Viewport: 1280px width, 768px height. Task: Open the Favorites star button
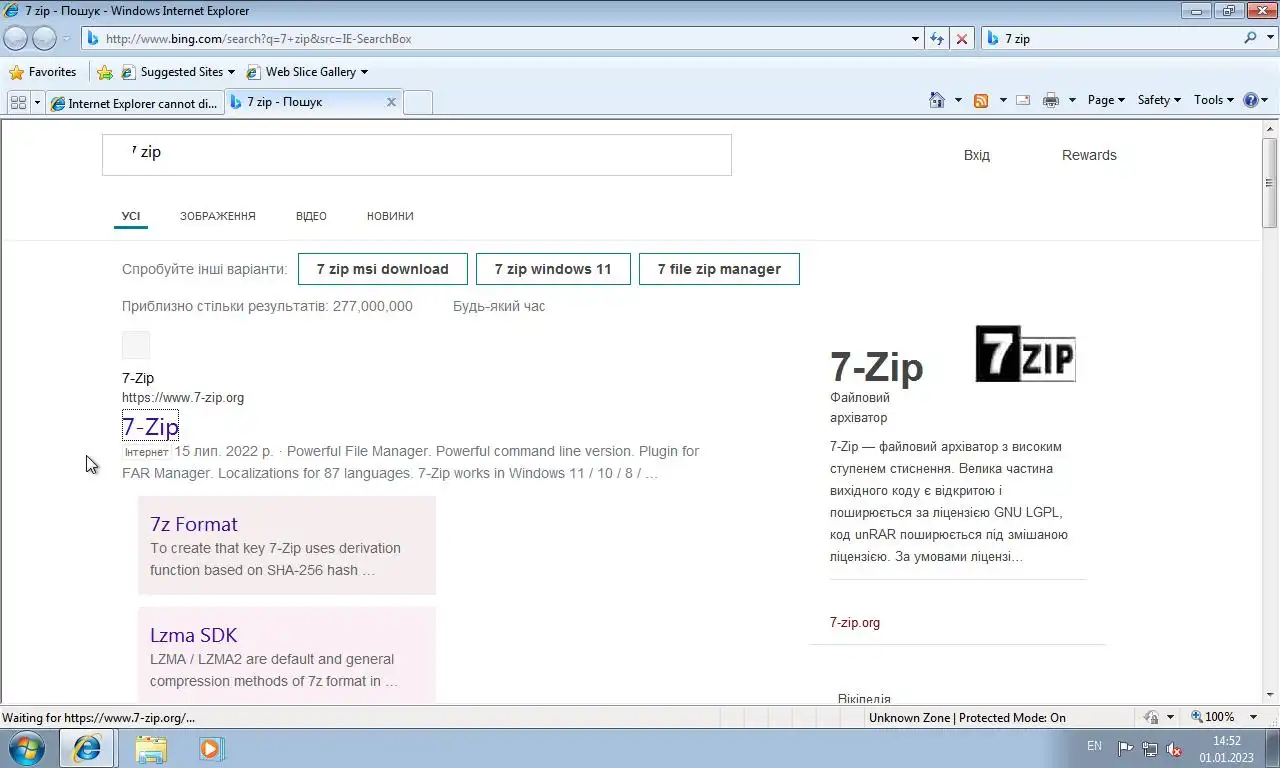(43, 72)
